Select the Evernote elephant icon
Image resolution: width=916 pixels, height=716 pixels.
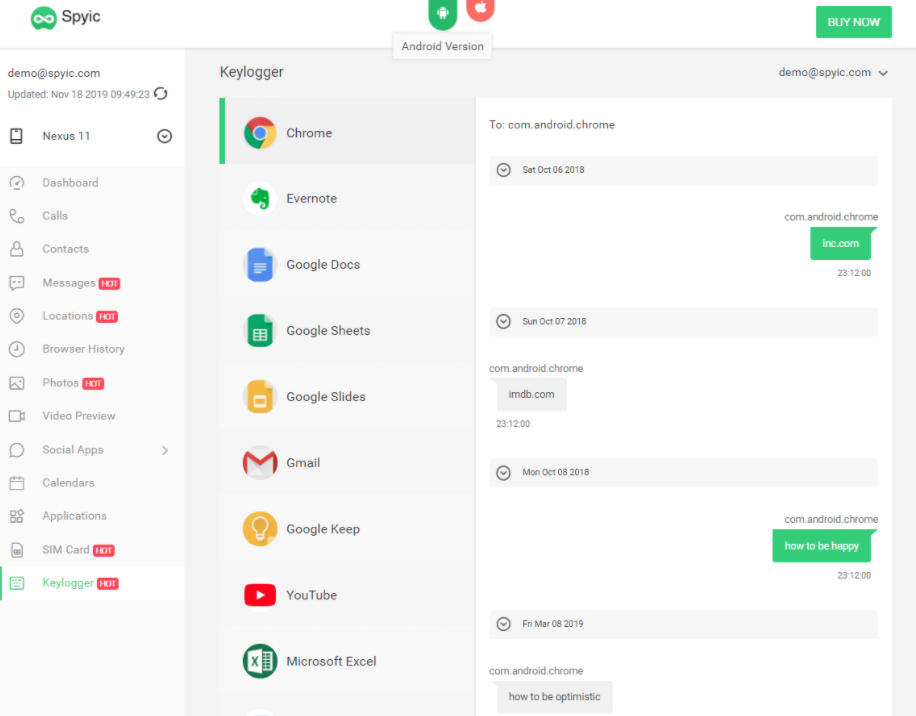[x=260, y=199]
